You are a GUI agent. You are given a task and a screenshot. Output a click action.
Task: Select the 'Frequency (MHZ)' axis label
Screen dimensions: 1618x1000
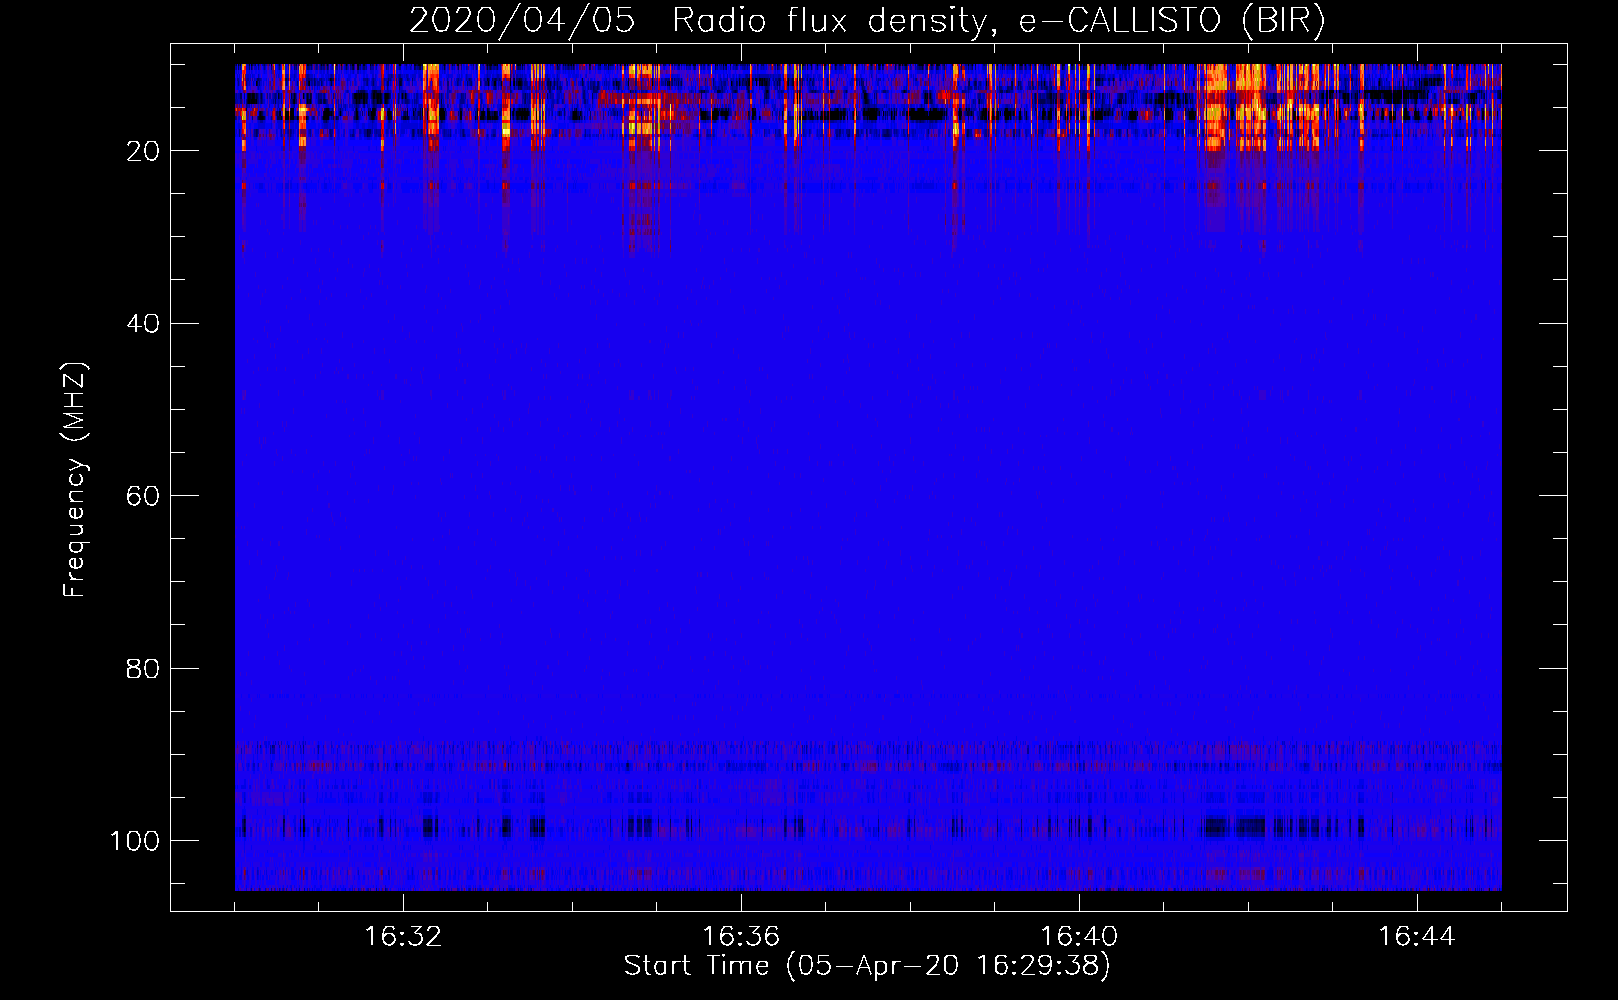[x=75, y=479]
